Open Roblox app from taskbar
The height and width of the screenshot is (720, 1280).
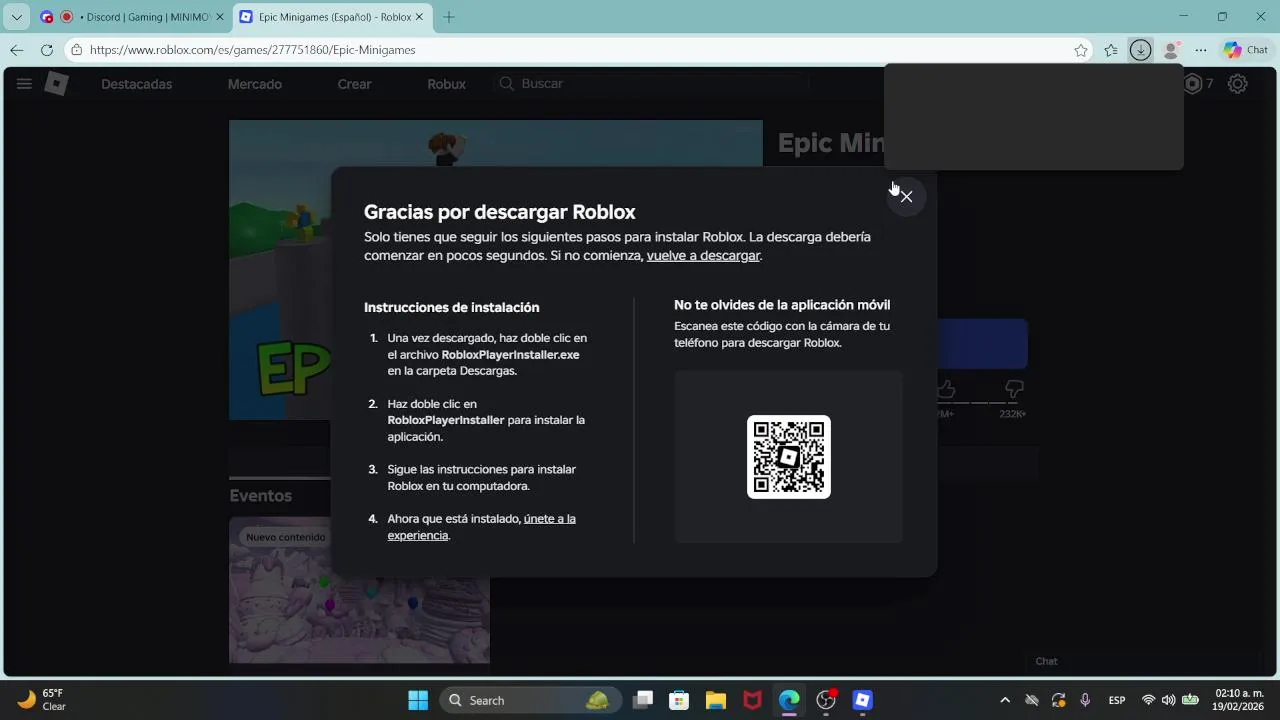[x=863, y=700]
